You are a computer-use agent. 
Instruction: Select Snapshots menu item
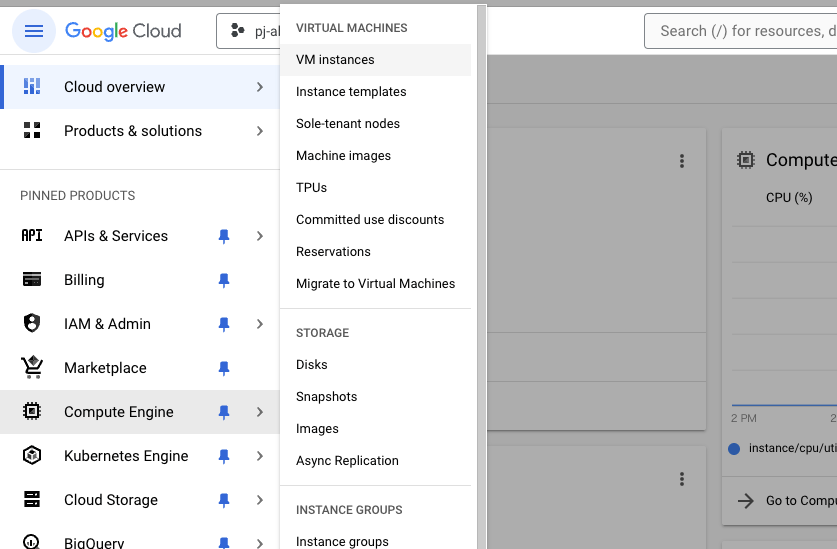pos(375,397)
